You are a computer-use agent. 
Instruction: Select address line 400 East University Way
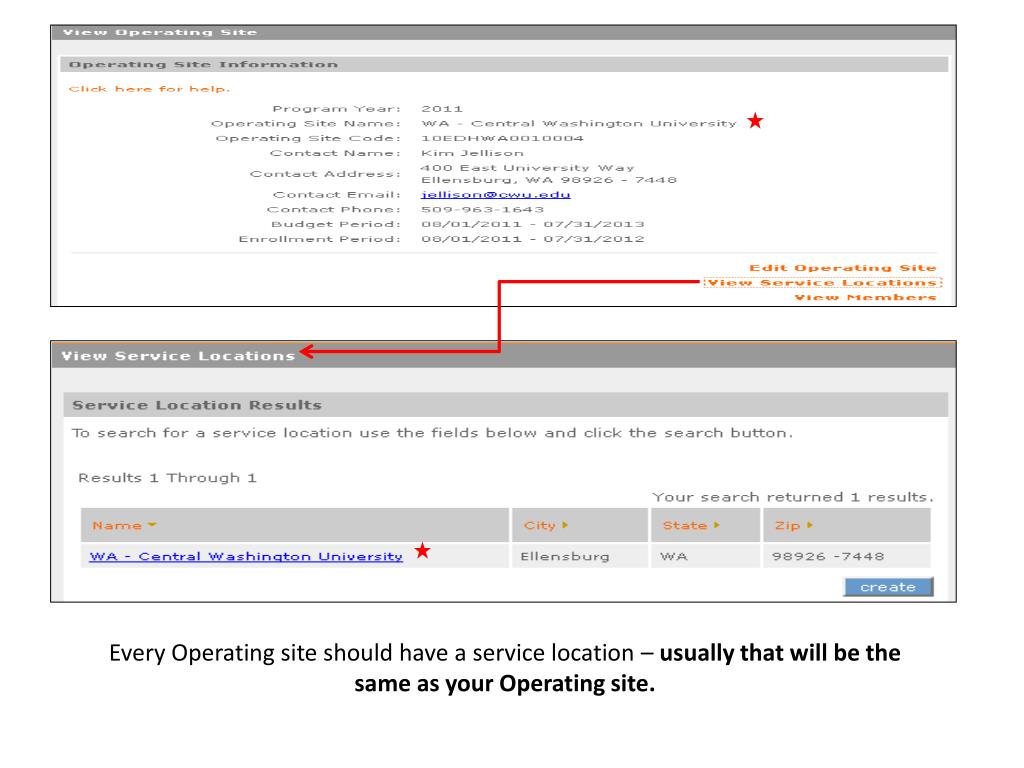(527, 168)
